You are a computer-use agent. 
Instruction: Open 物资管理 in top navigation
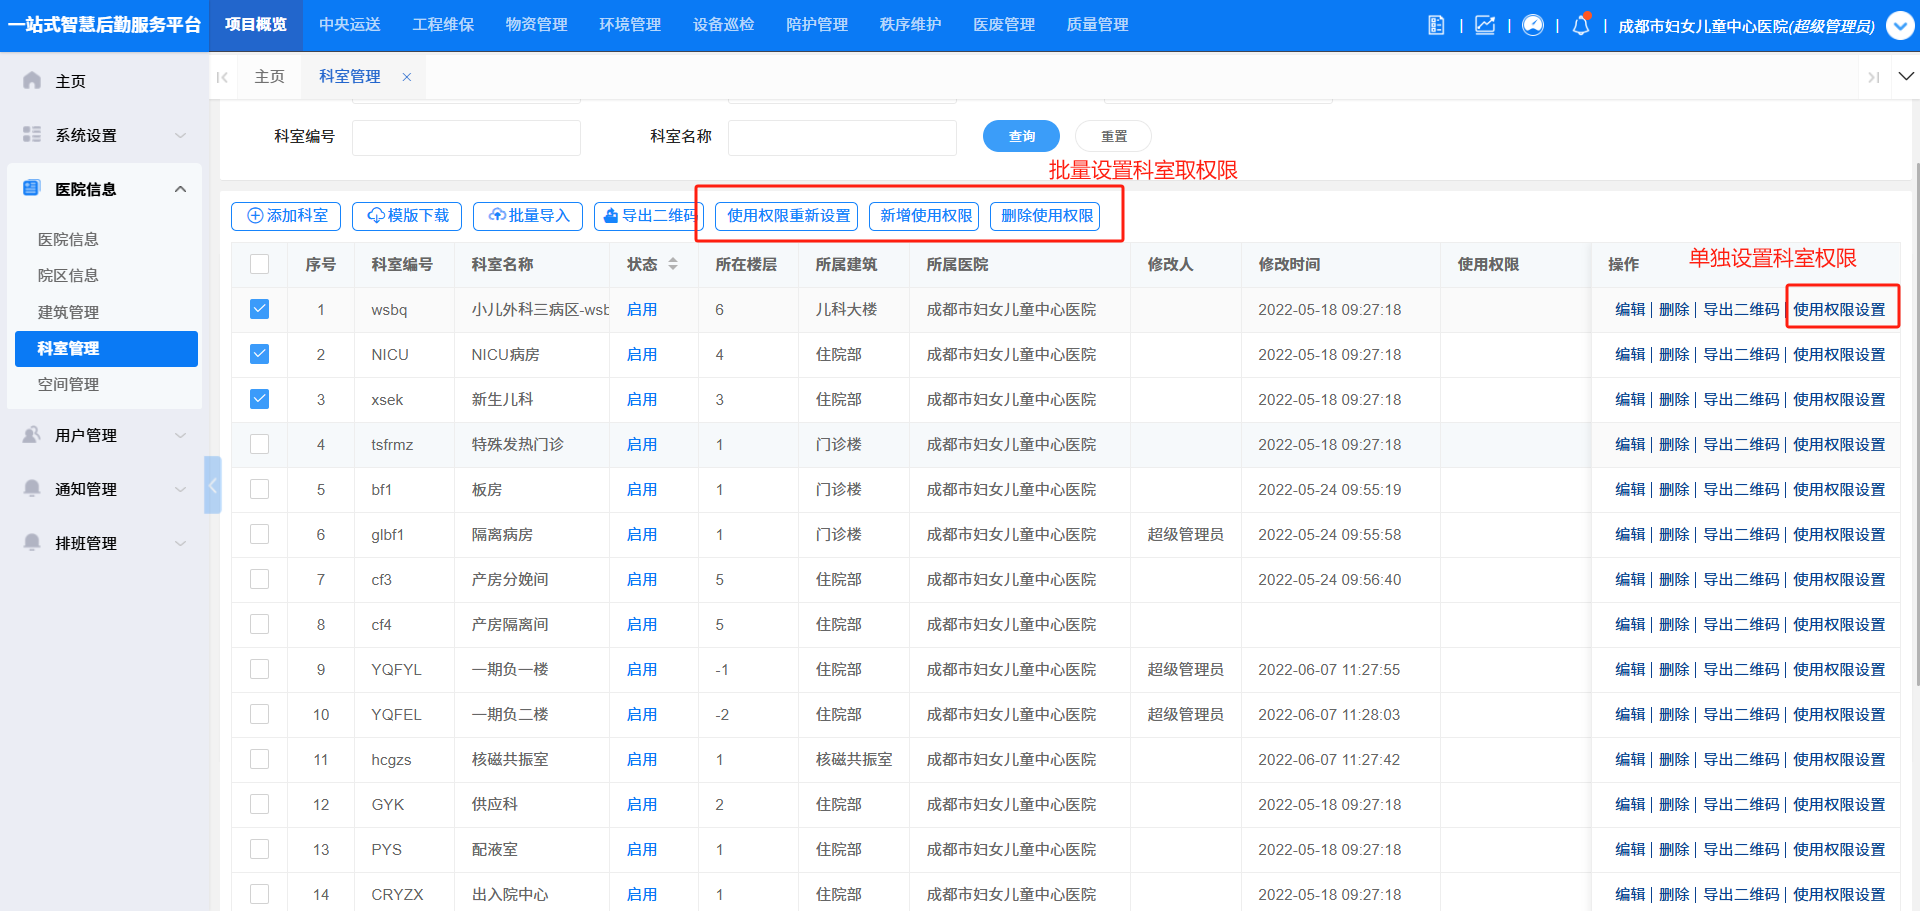[536, 25]
